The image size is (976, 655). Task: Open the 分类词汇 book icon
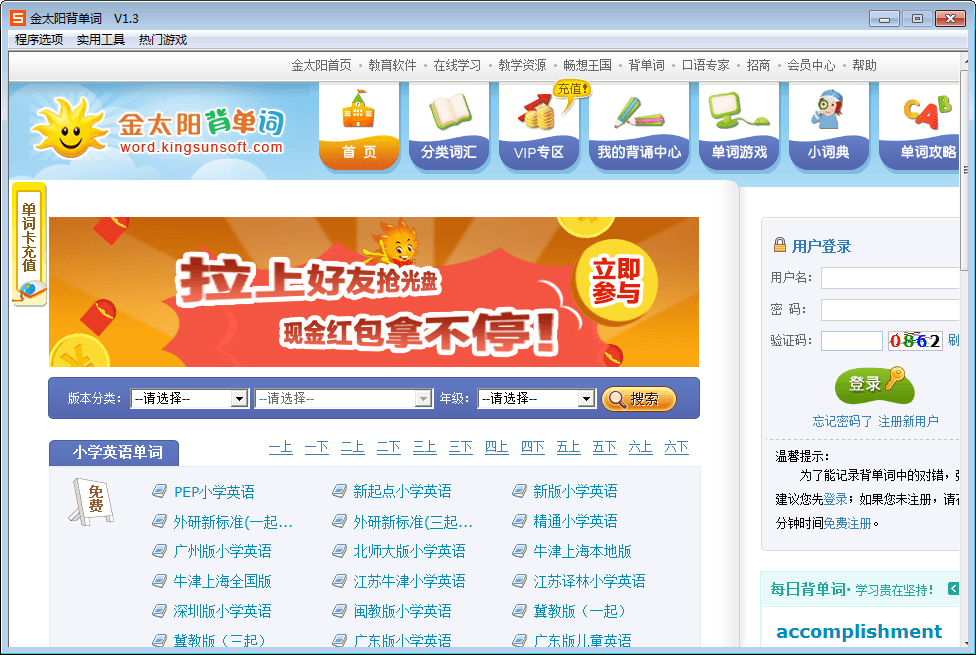[x=449, y=128]
